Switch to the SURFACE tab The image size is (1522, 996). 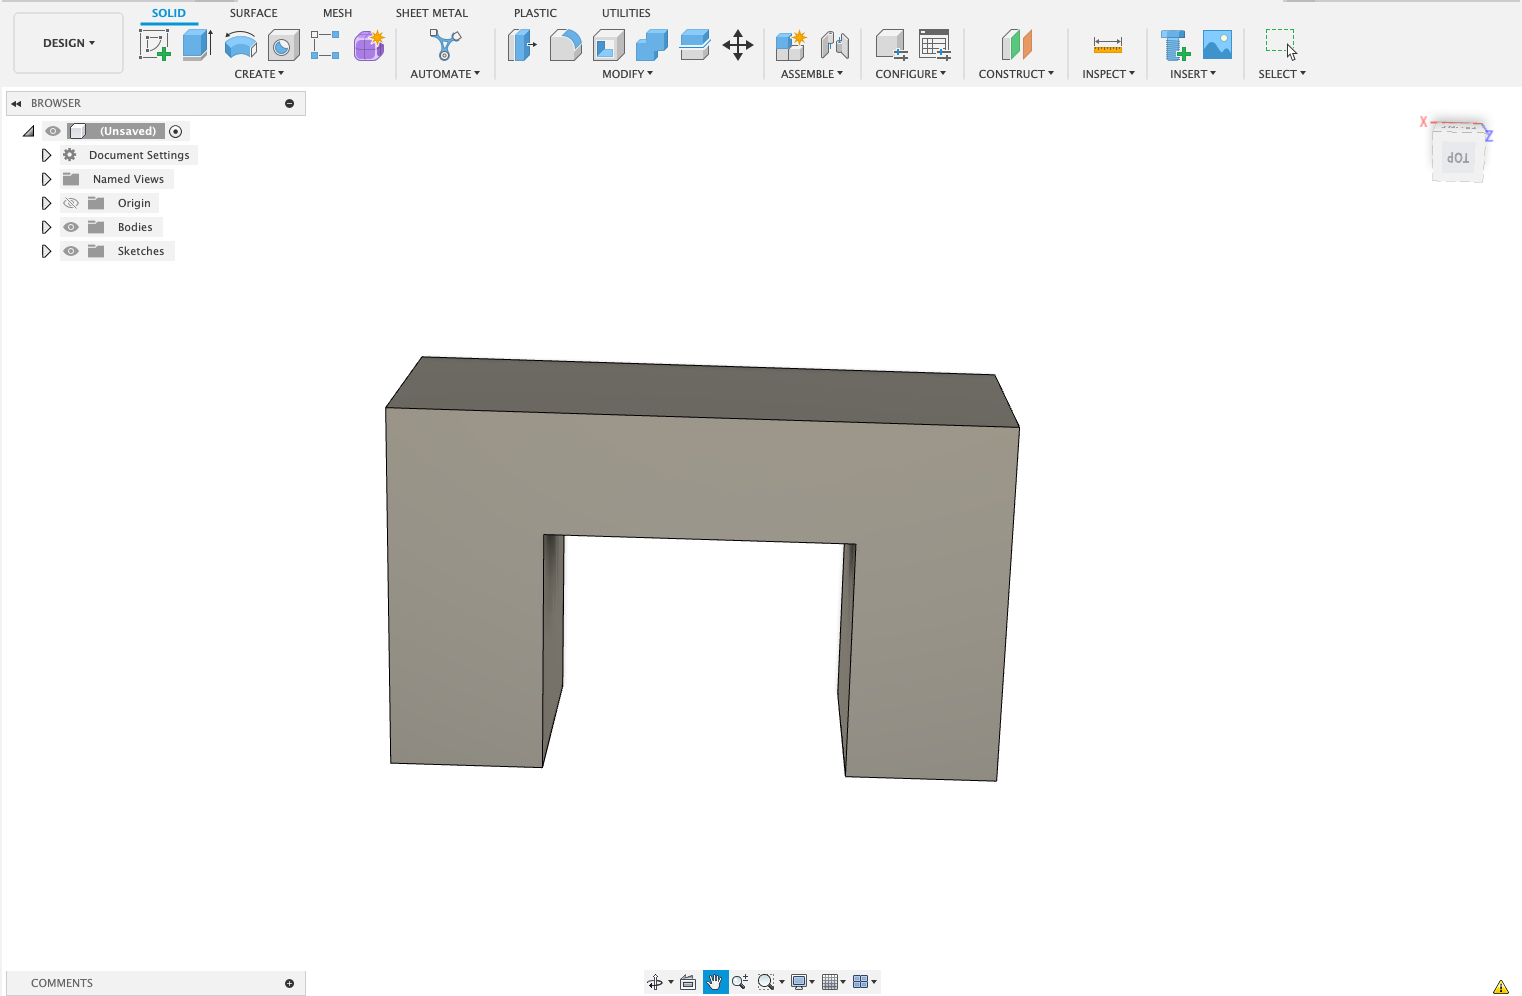[254, 13]
